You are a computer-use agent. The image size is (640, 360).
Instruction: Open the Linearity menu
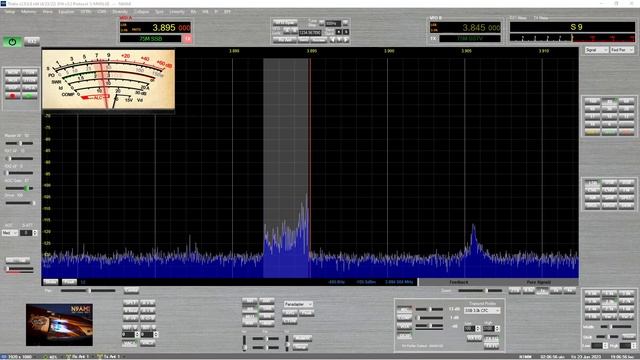click(177, 12)
